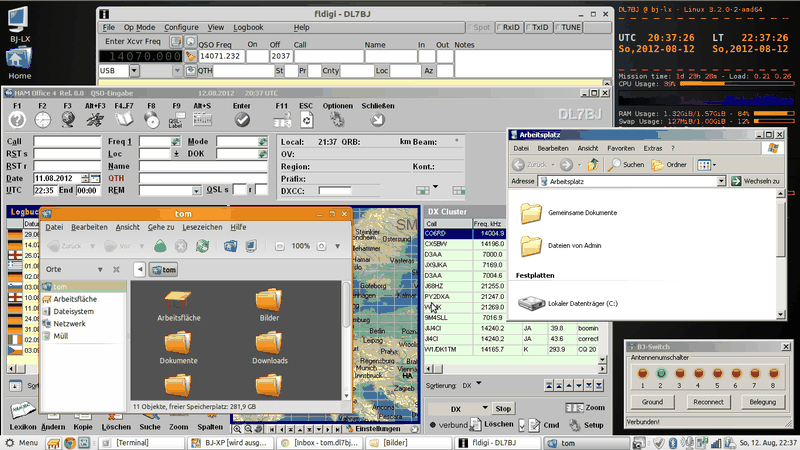Click the F8 CD icon
The height and width of the screenshot is (450, 800).
coord(152,120)
